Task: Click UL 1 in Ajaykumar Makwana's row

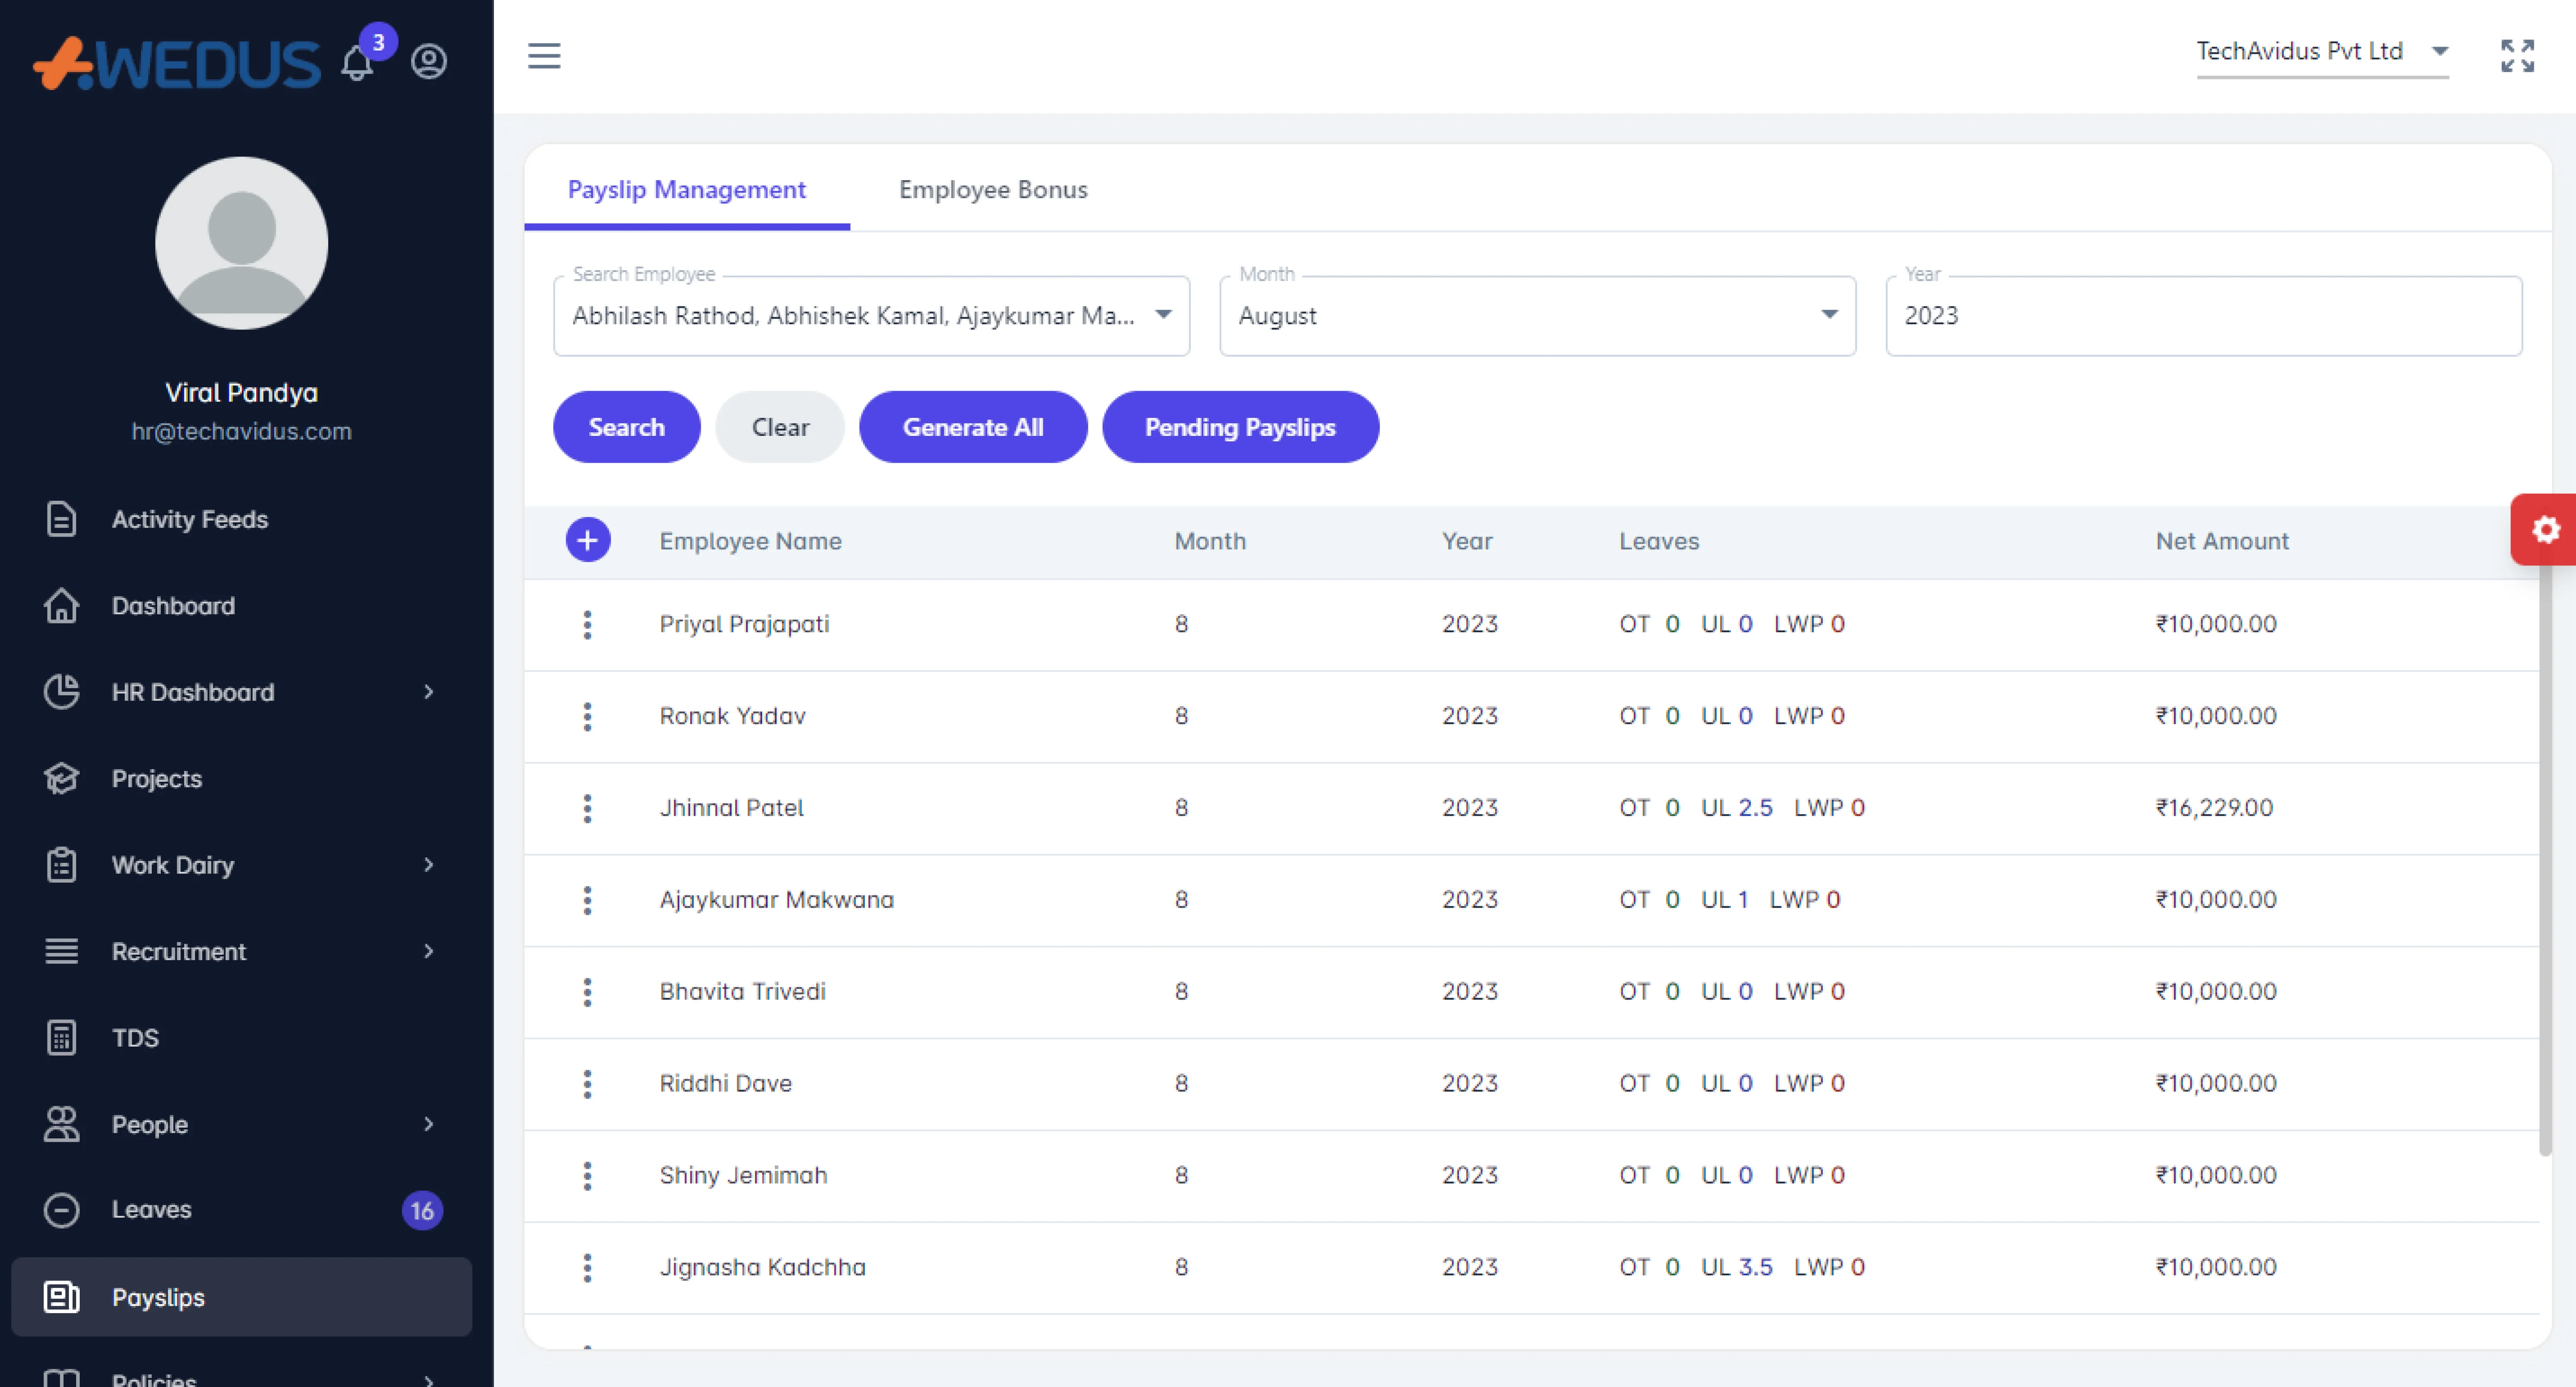Action: click(1725, 900)
